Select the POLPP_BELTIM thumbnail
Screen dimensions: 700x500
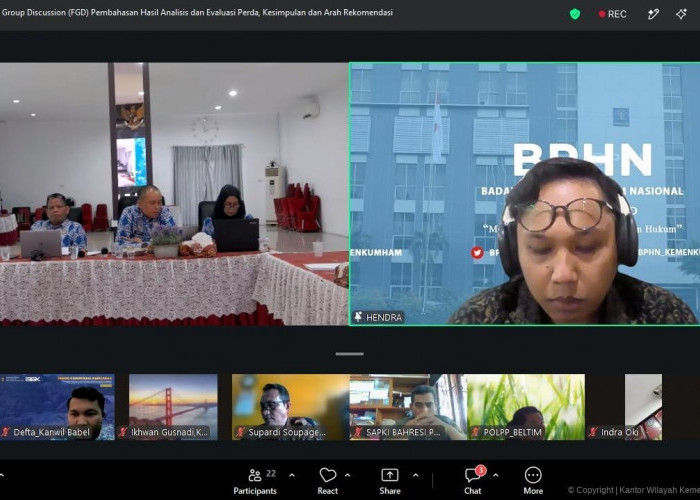coord(525,407)
